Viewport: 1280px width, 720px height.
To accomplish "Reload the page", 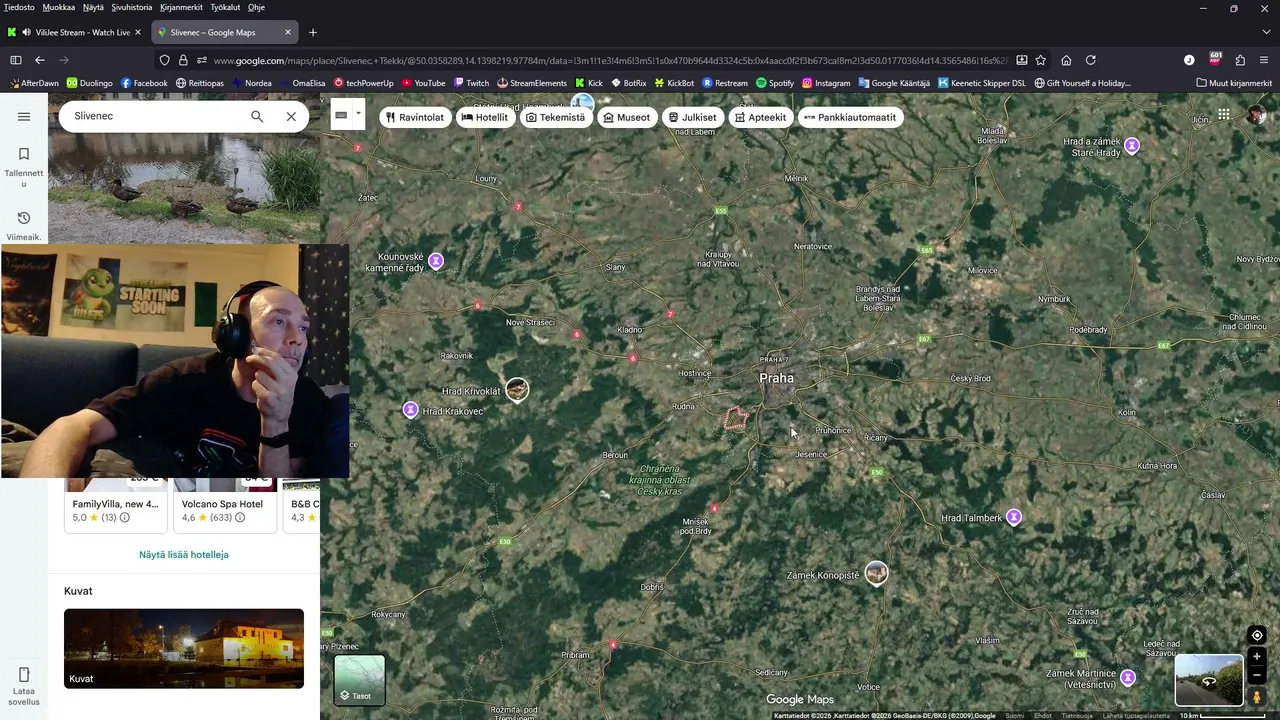I will [x=1091, y=60].
